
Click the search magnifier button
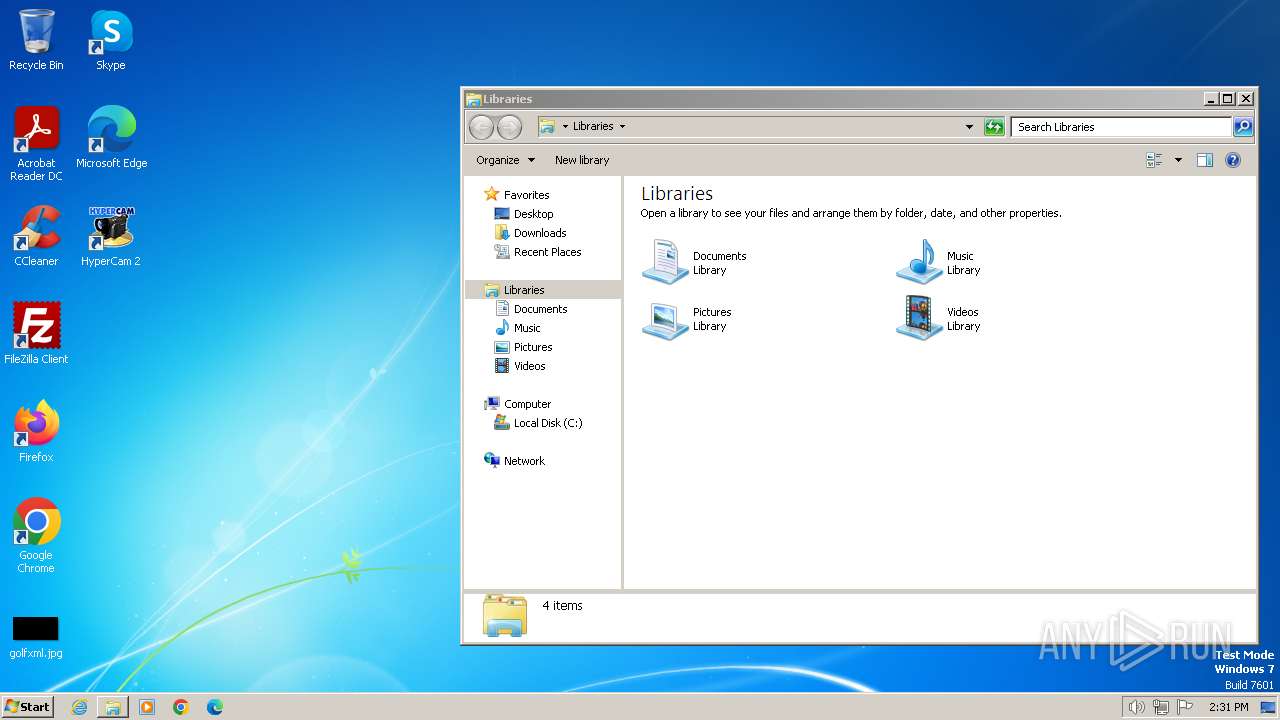(1243, 127)
